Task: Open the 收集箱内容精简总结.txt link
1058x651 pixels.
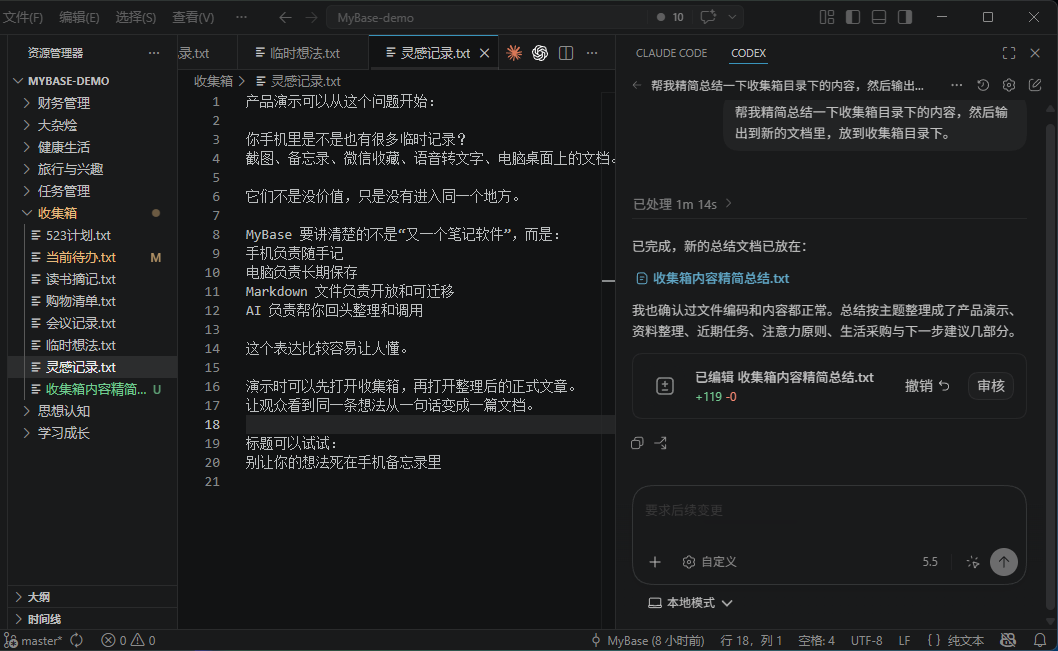Action: point(713,278)
